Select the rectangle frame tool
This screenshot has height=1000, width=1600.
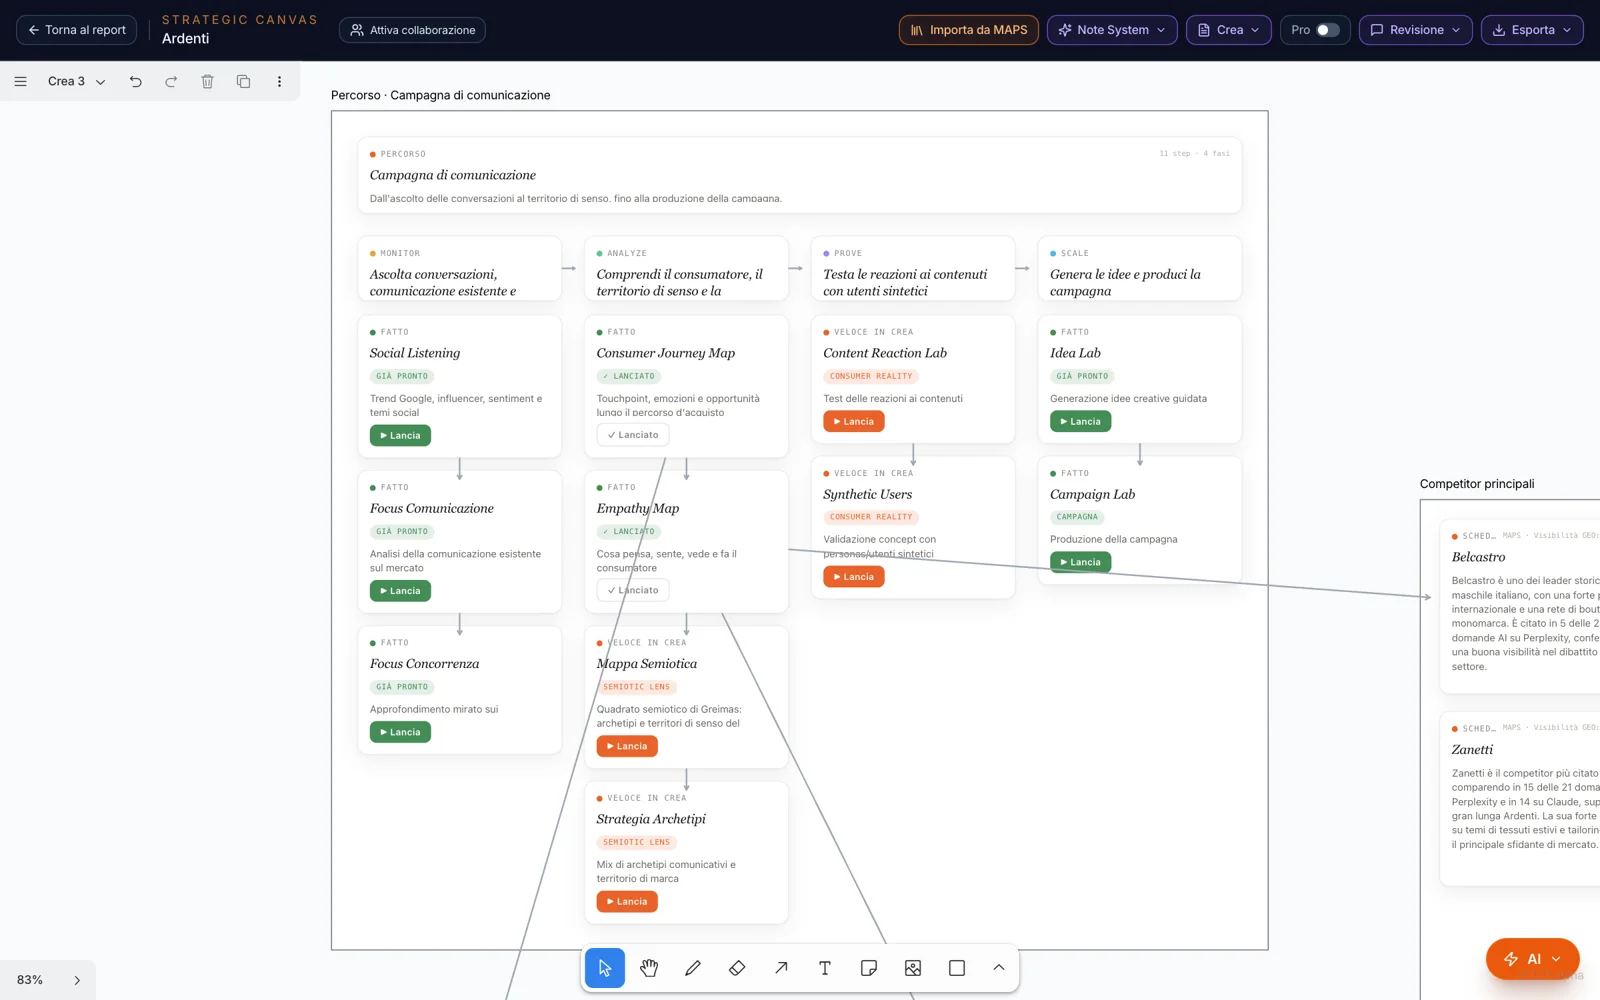pyautogui.click(x=957, y=968)
